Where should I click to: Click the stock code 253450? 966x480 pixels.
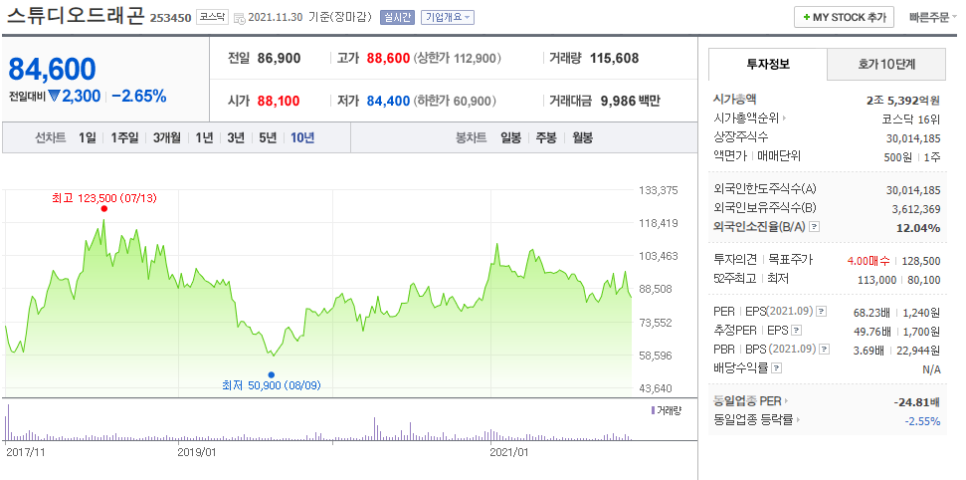point(171,18)
